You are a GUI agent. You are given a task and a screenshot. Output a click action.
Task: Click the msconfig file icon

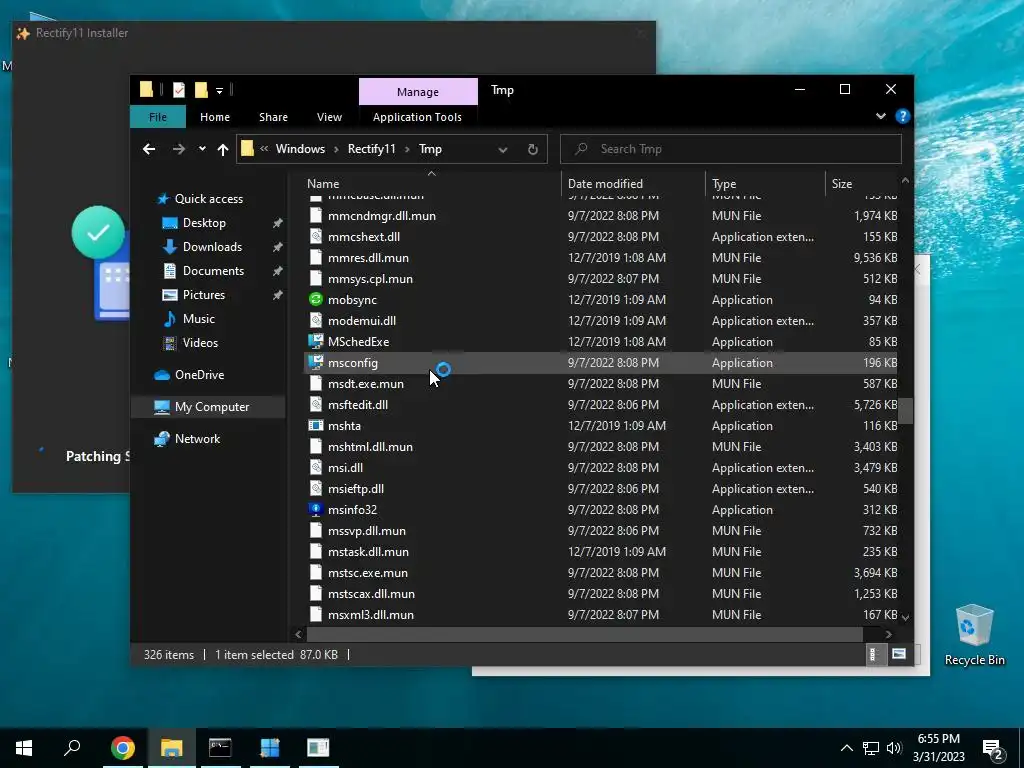[x=316, y=362]
